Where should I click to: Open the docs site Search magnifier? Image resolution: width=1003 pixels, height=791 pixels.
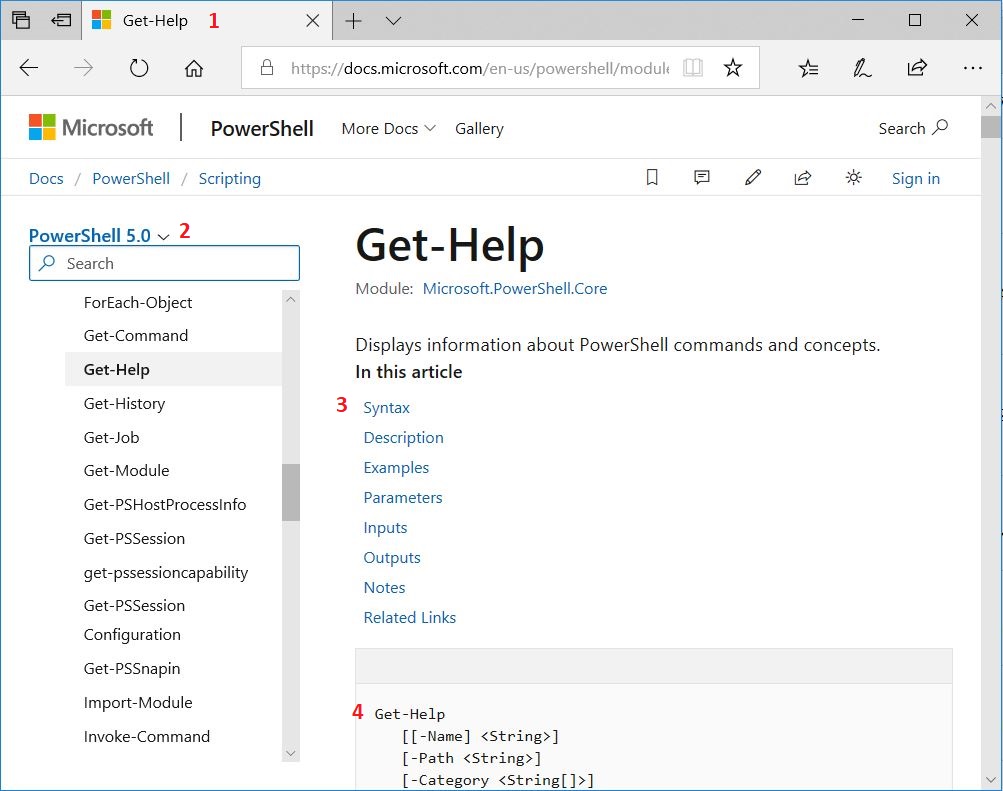point(913,129)
